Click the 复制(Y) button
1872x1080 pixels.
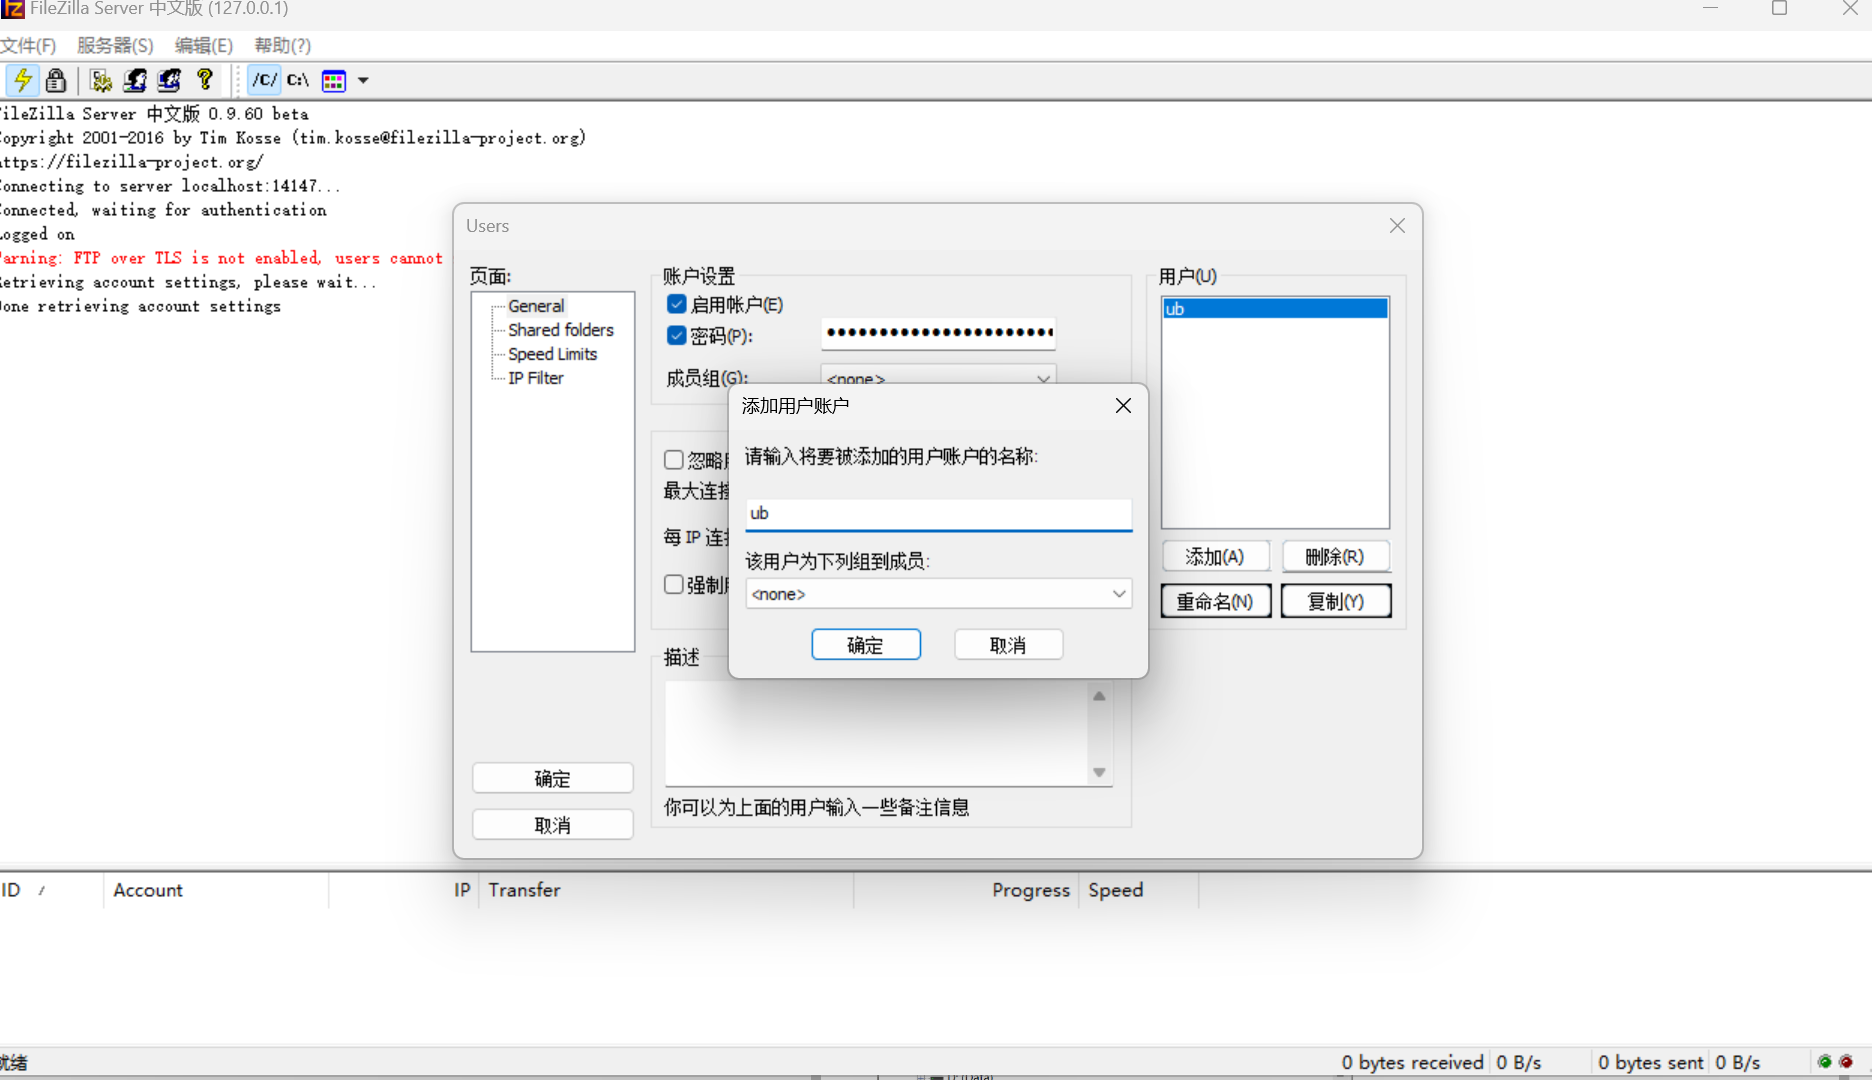1336,601
